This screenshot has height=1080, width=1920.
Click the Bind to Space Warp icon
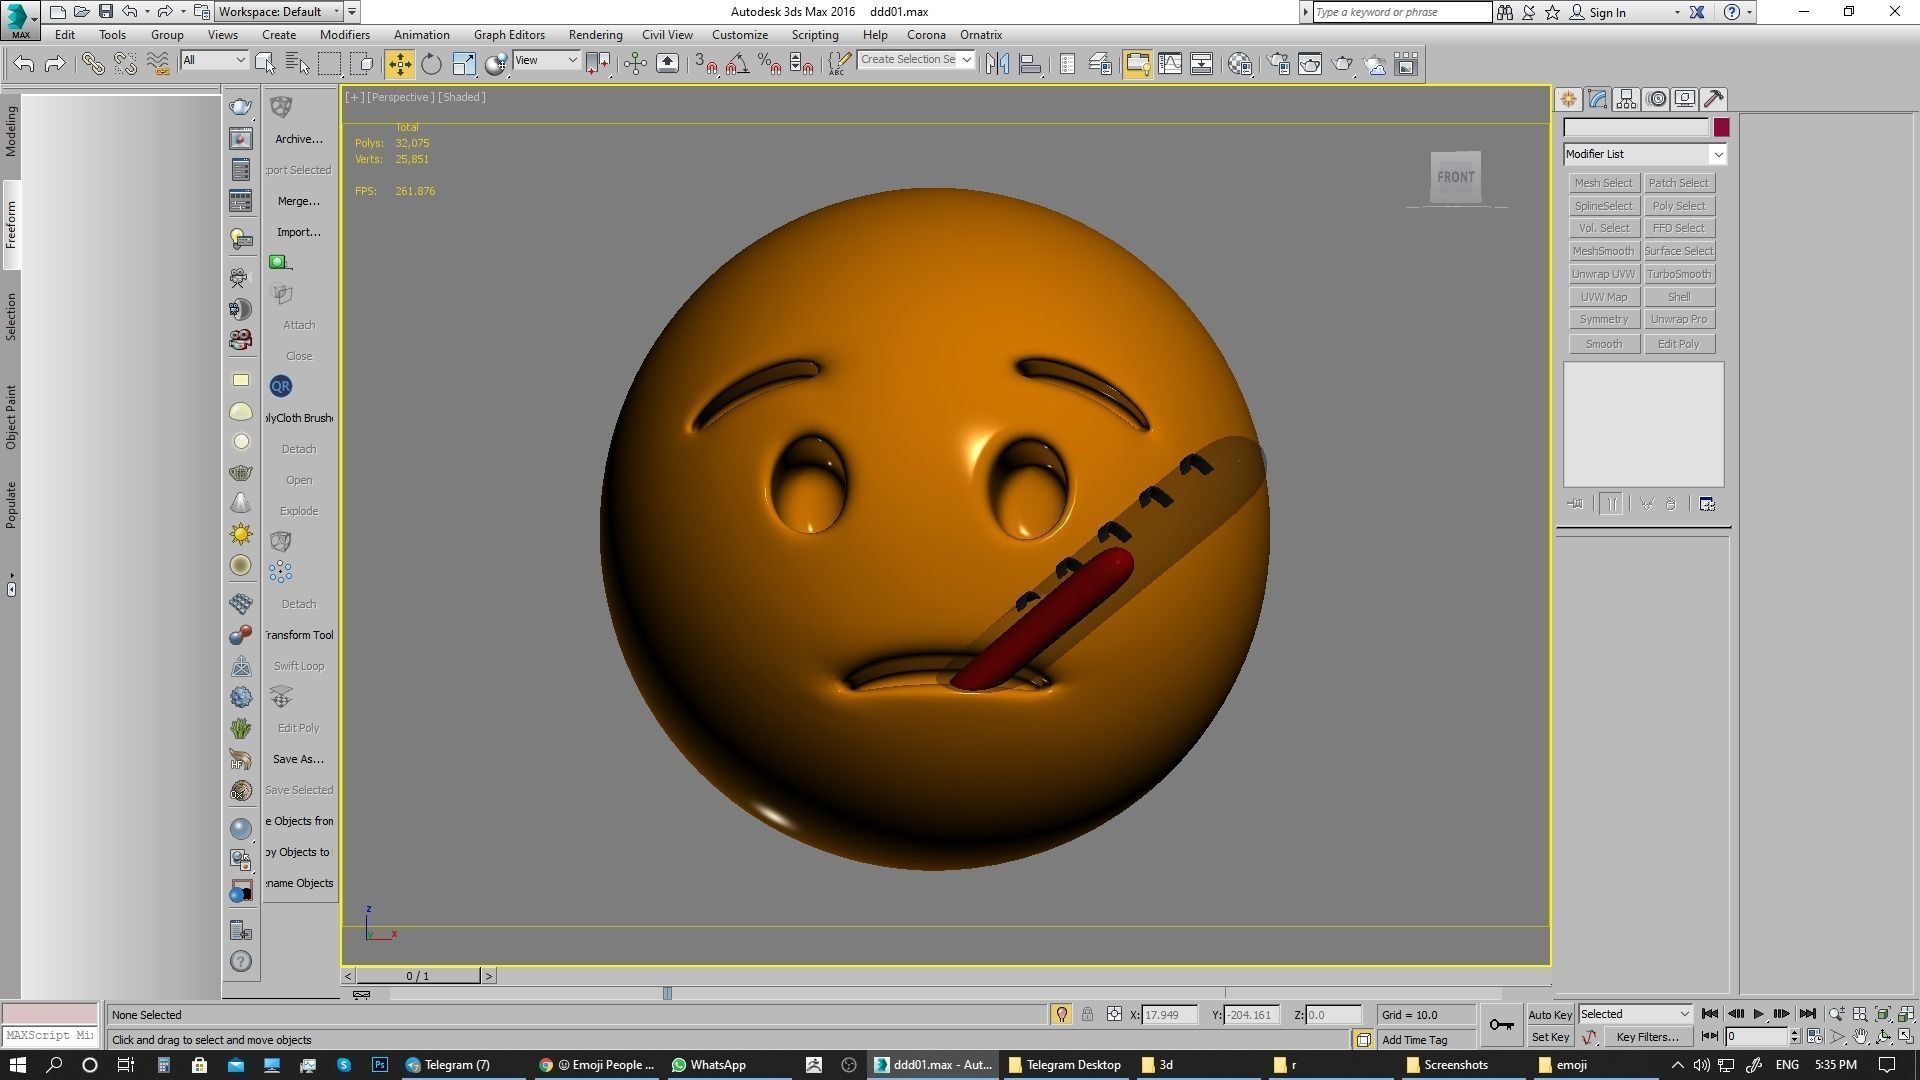pos(158,64)
